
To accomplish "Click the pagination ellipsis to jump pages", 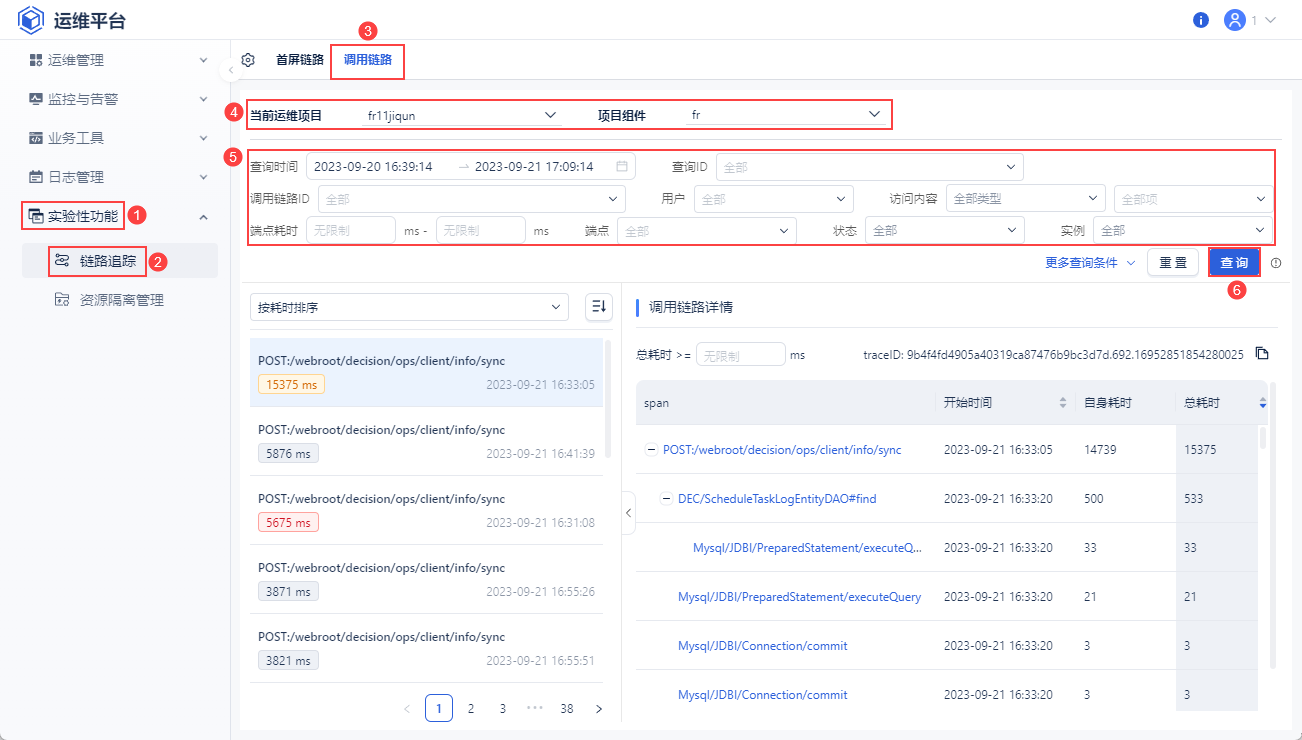I will click(534, 708).
